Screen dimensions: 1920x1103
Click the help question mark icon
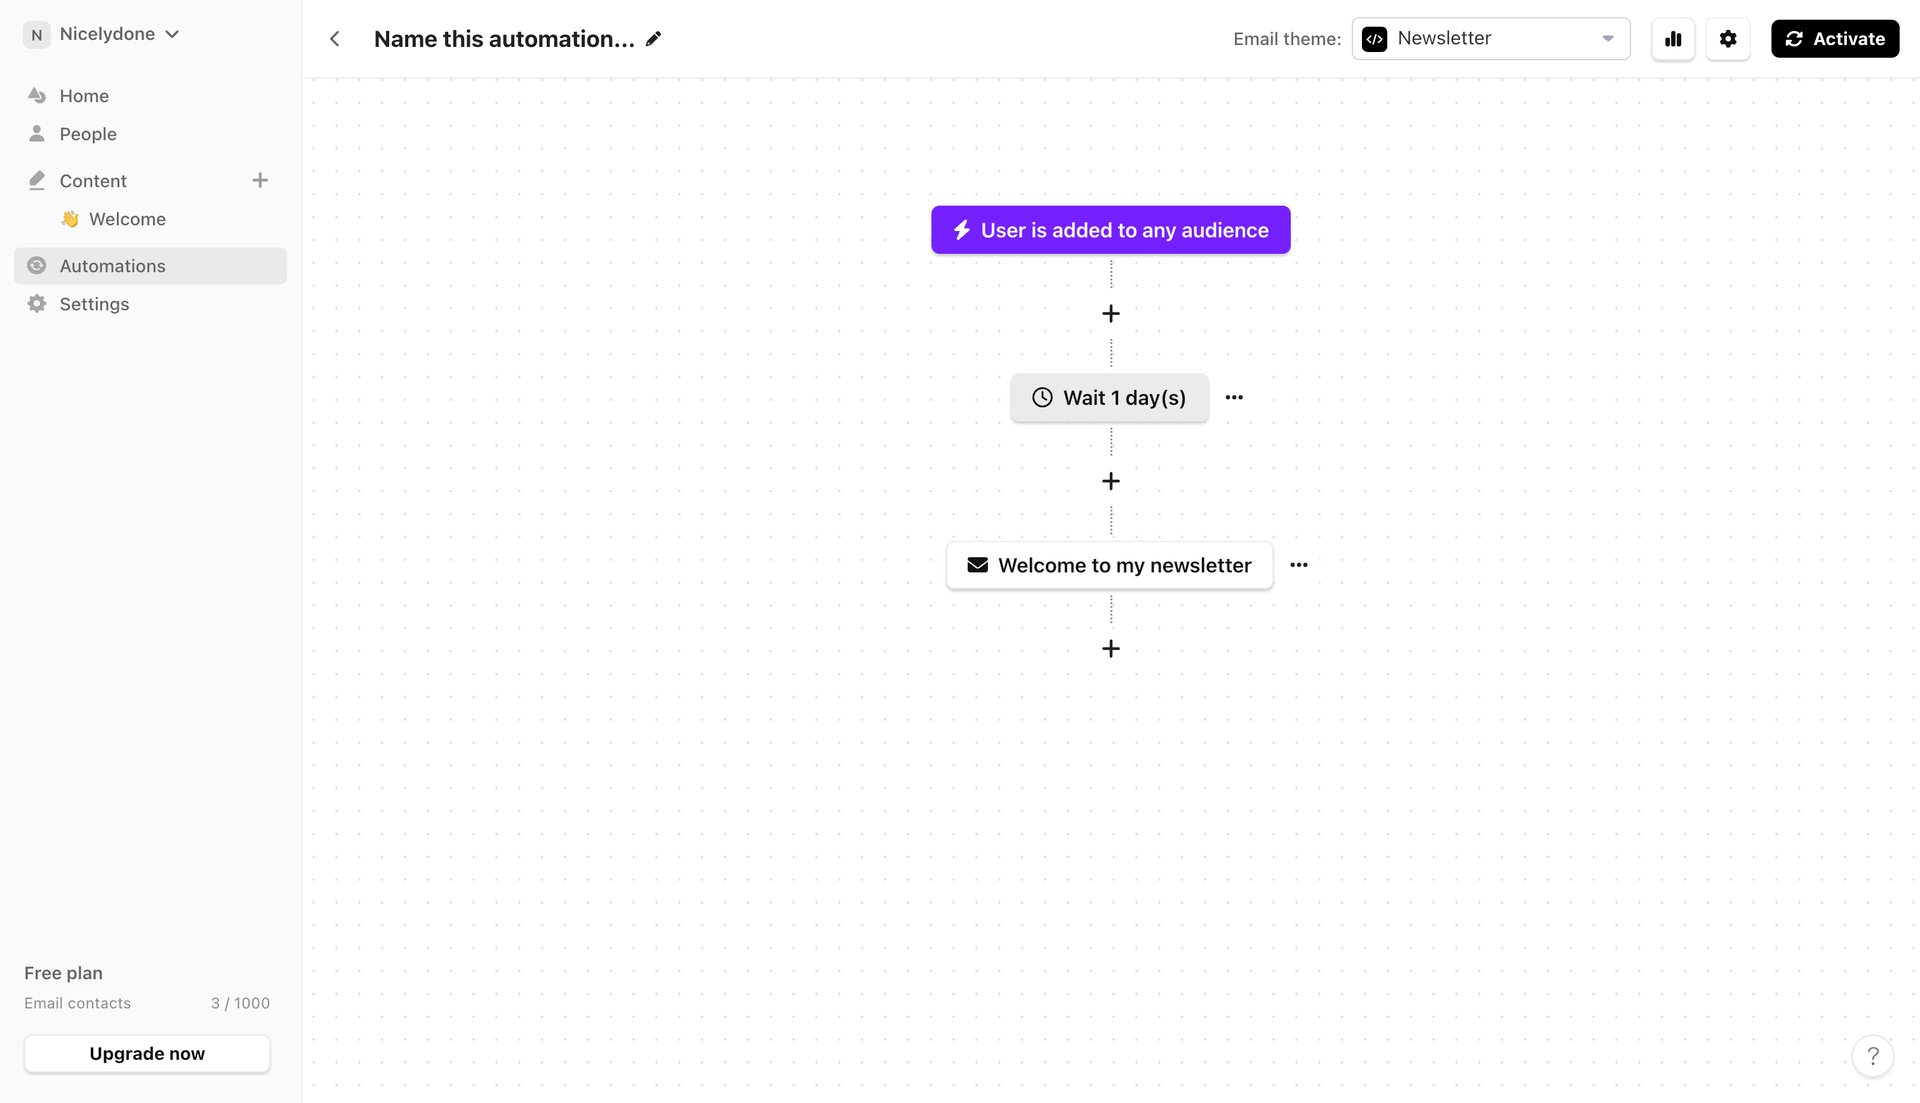pyautogui.click(x=1873, y=1056)
